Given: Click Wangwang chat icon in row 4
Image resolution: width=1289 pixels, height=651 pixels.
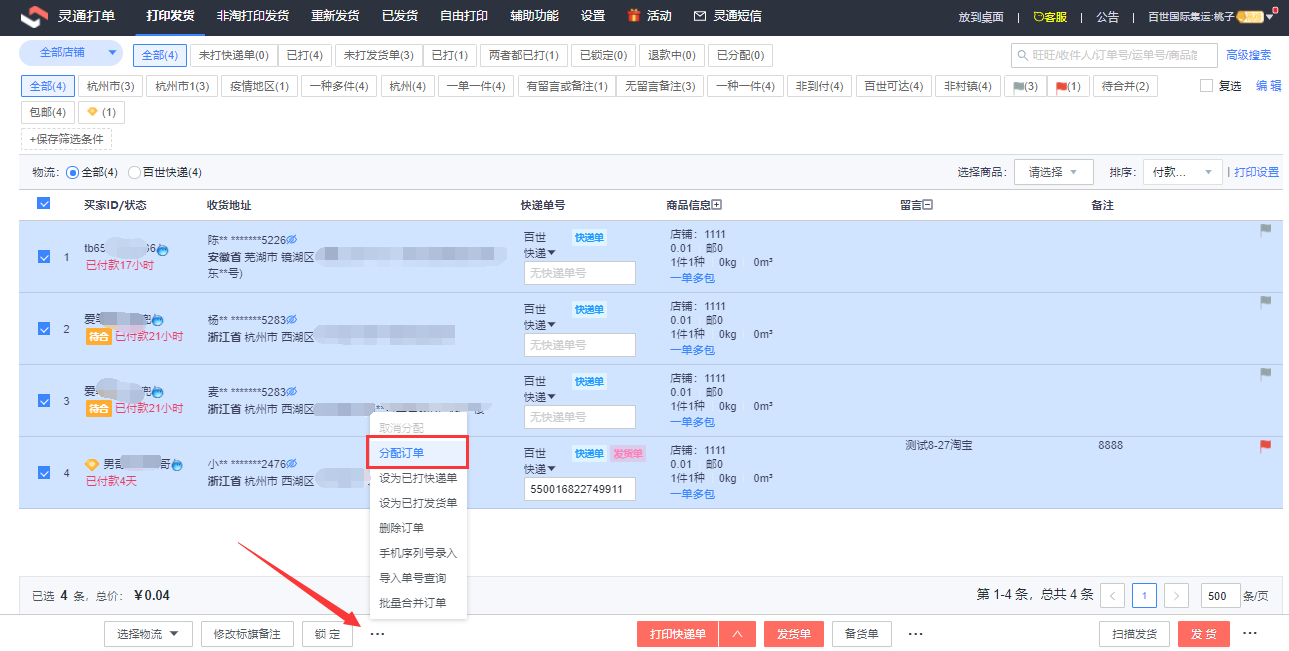Looking at the screenshot, I should 177,465.
